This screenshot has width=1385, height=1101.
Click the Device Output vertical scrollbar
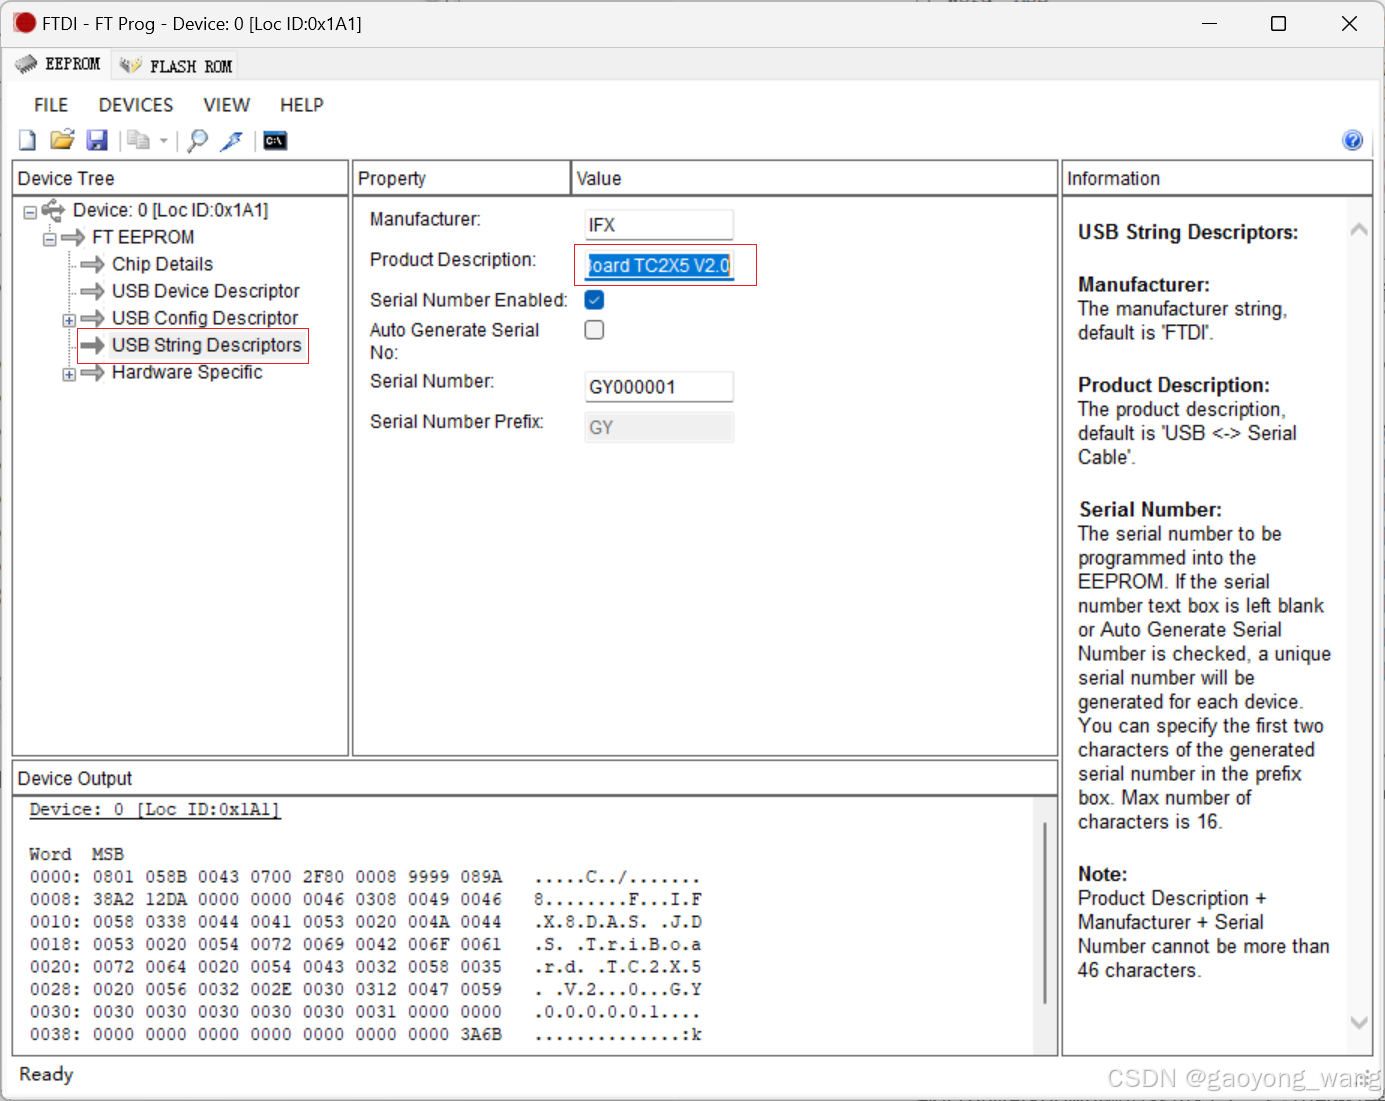[x=1045, y=912]
